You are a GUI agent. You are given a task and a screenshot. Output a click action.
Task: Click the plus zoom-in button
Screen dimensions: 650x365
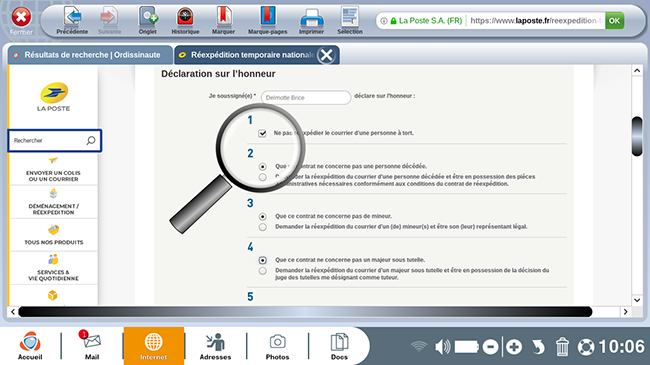pos(514,347)
